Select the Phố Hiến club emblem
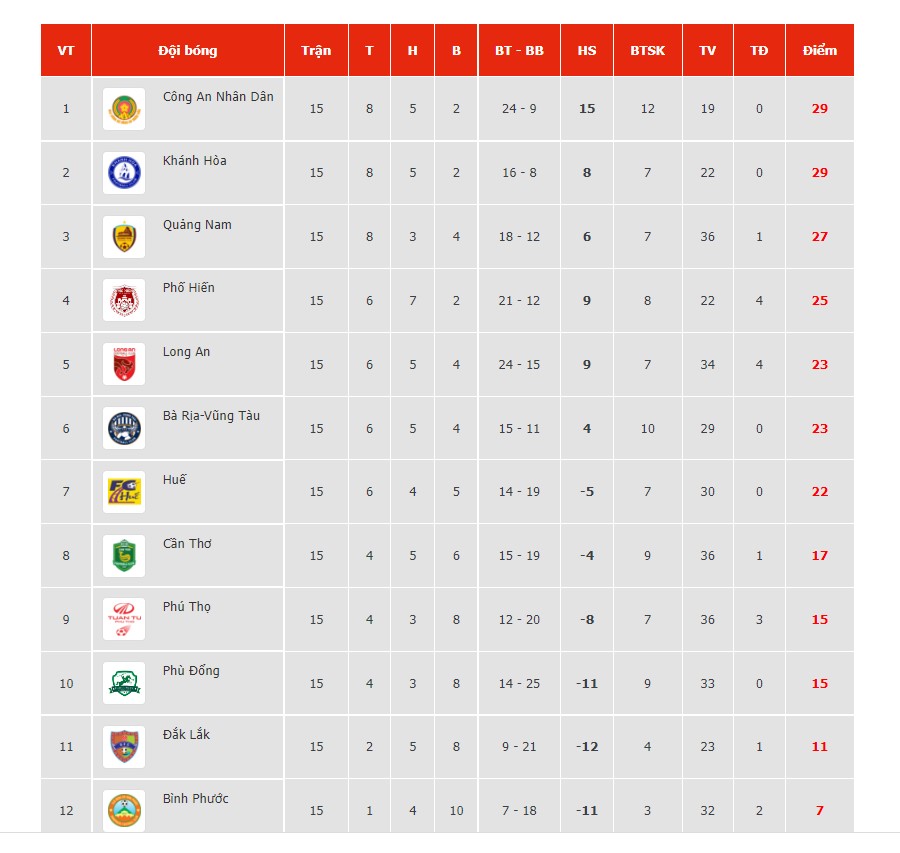Viewport: 900px width, 853px height. coord(124,300)
